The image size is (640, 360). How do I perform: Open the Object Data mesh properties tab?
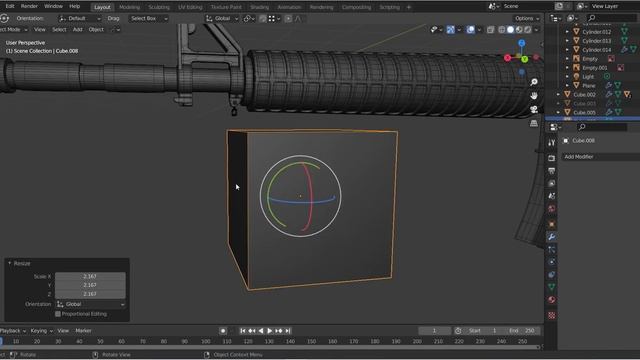[x=551, y=287]
